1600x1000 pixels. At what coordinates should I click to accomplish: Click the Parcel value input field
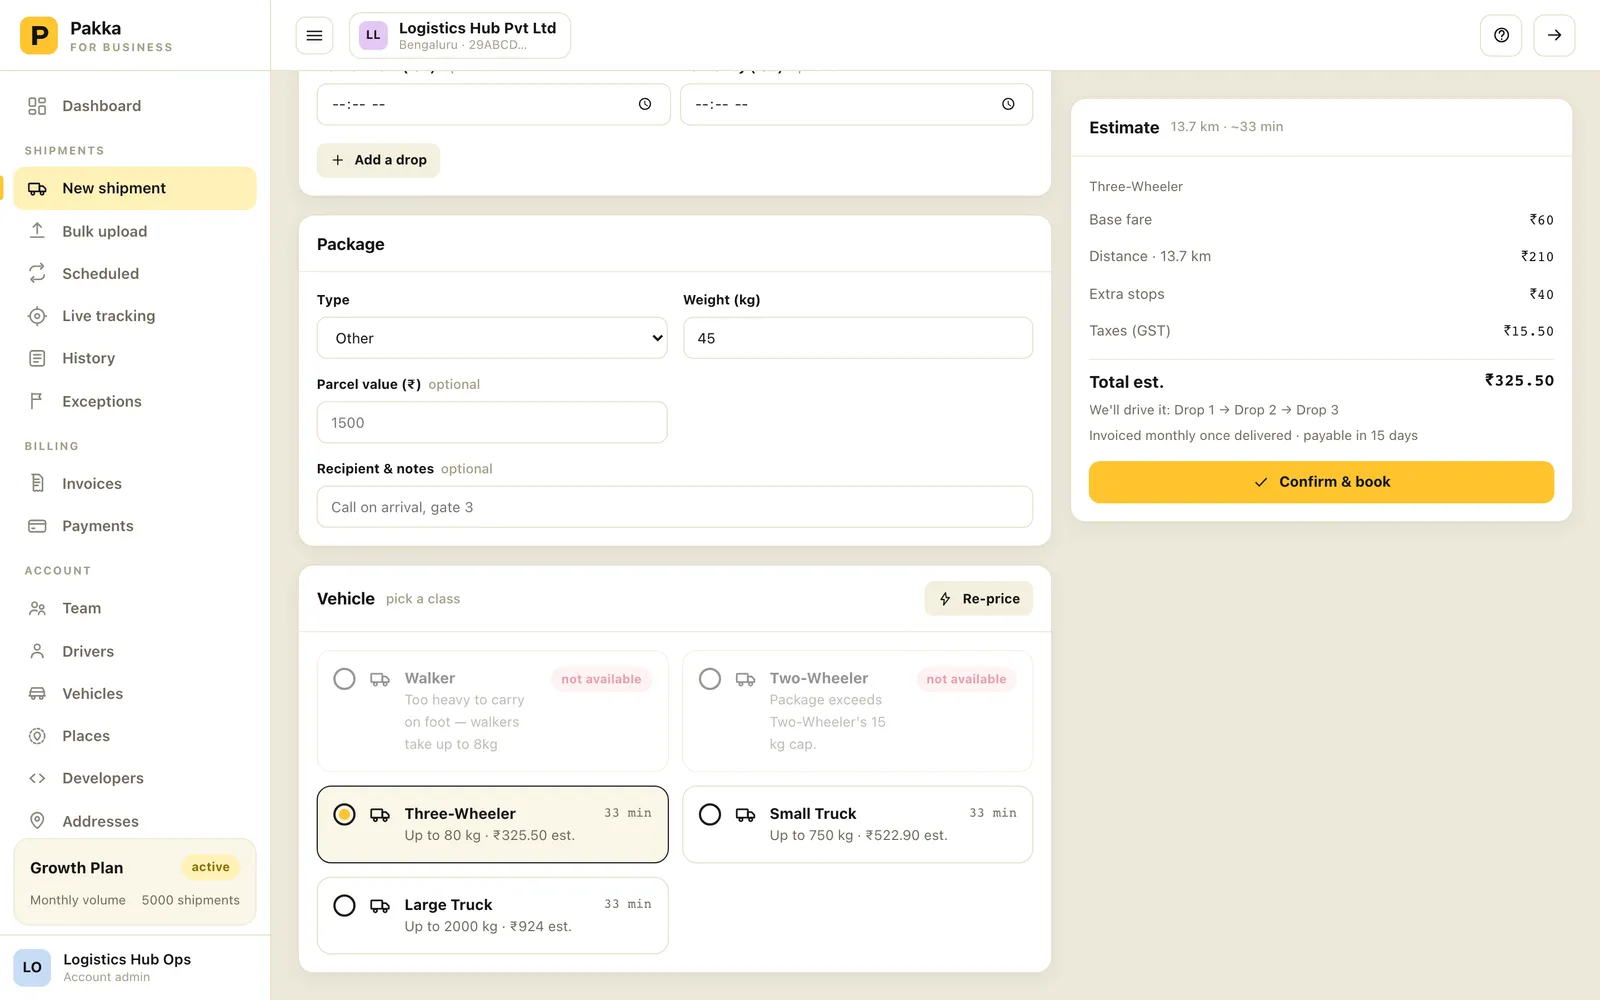[x=492, y=422]
